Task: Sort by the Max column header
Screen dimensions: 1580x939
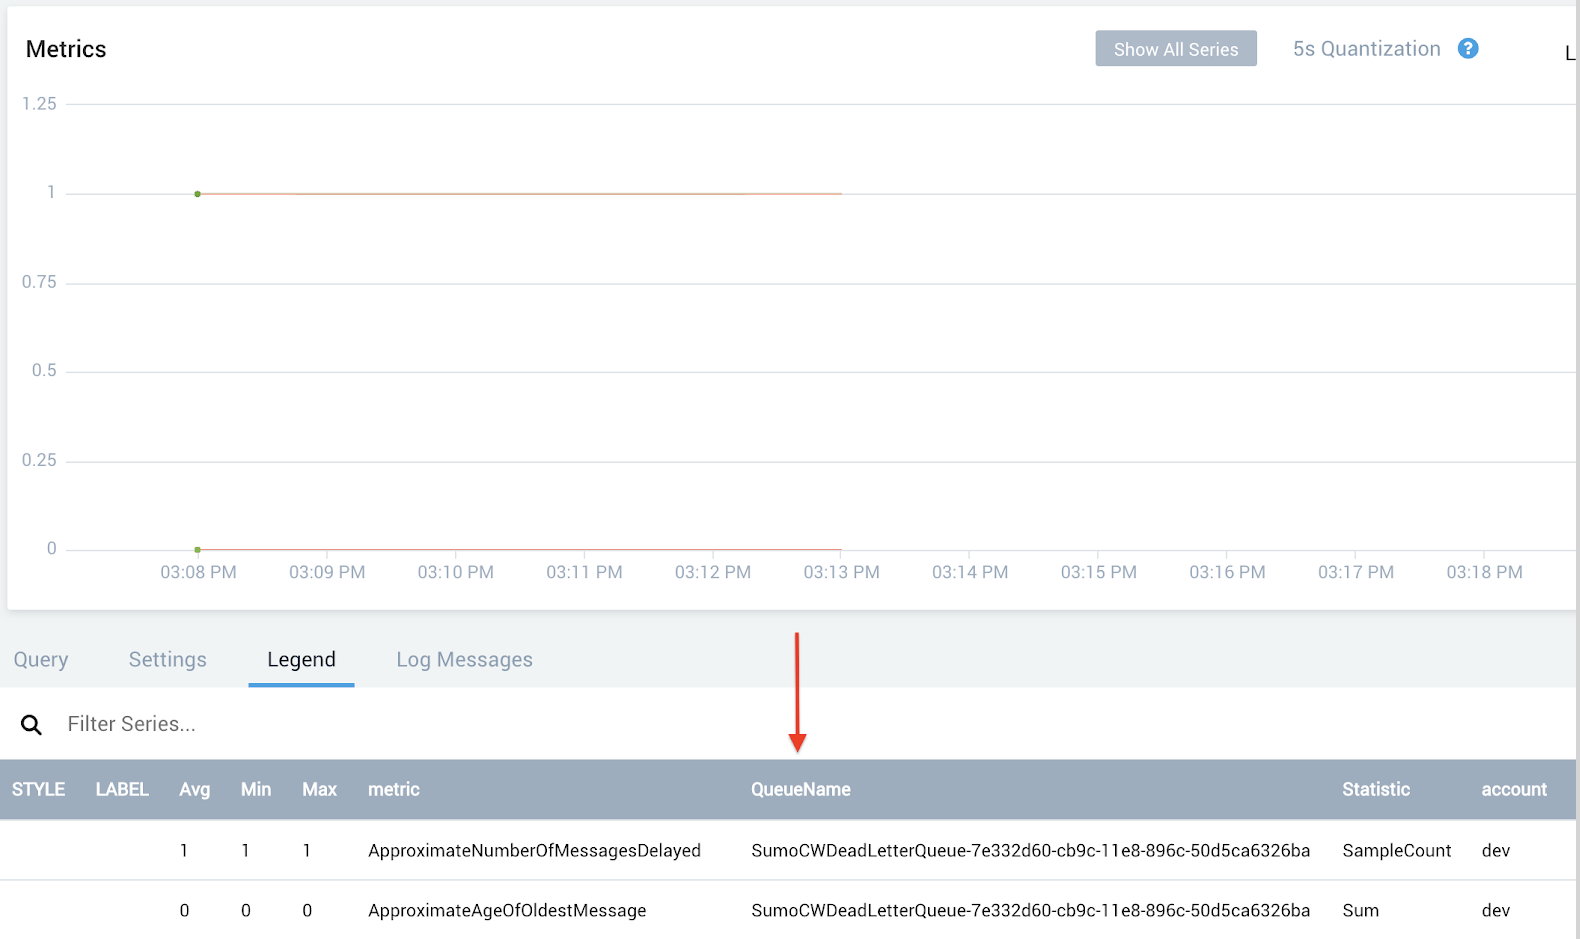Action: tap(319, 790)
